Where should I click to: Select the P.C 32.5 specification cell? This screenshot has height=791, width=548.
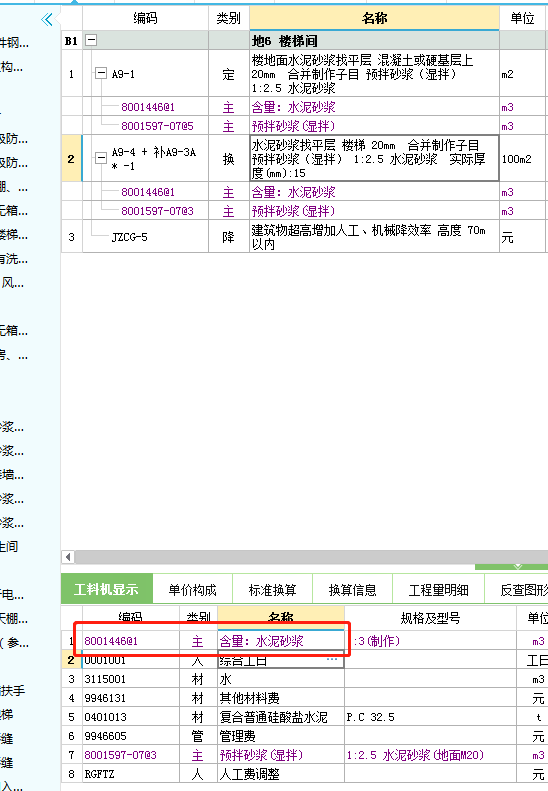click(x=430, y=717)
